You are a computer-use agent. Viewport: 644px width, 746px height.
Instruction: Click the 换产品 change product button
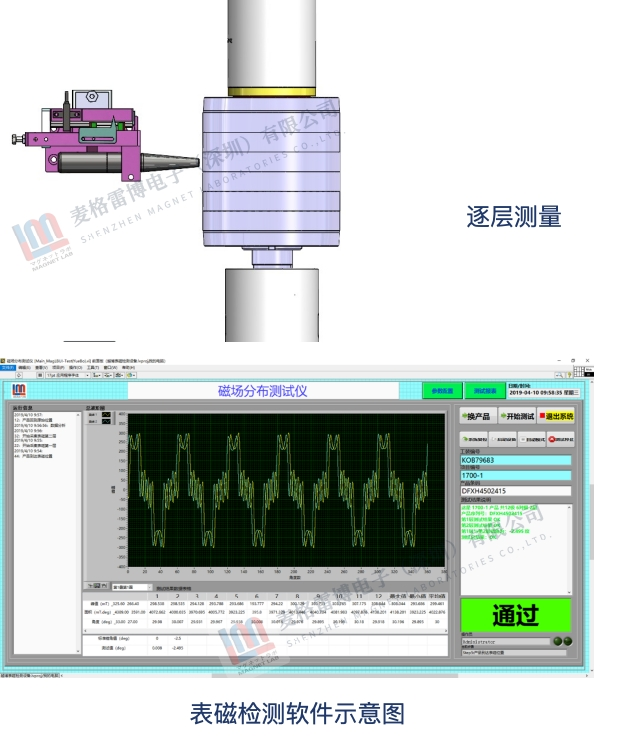click(476, 416)
